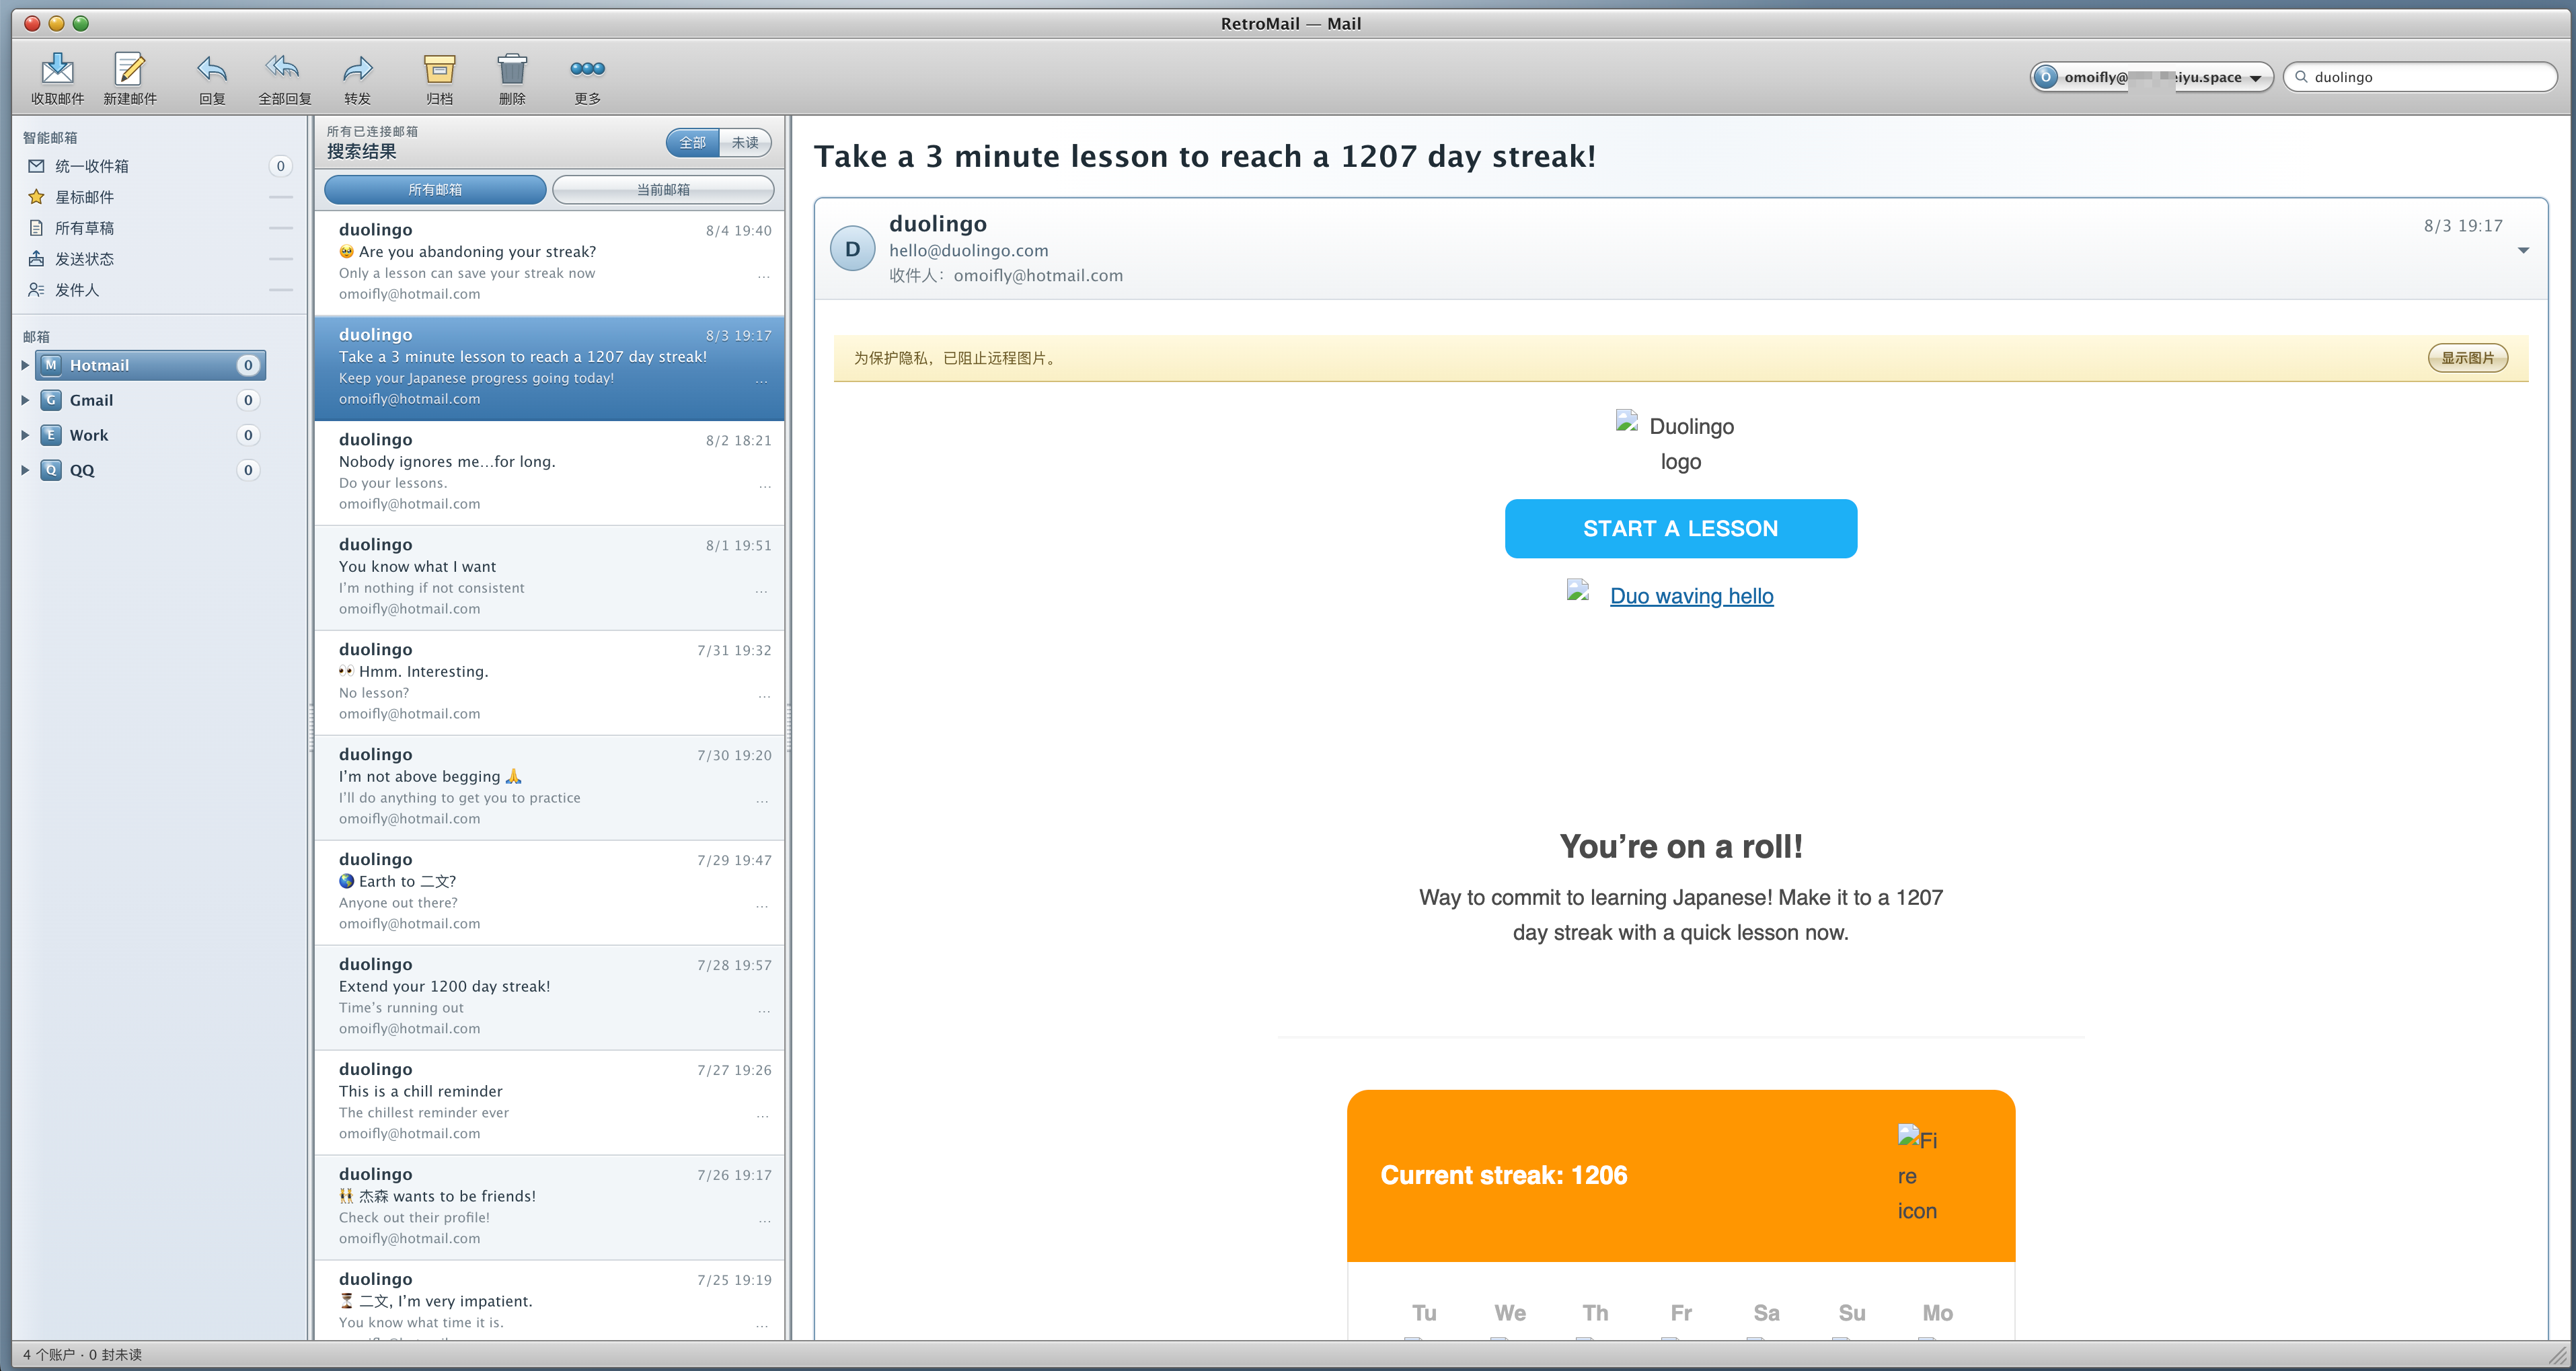Click the Hotmail unread count badge
Screen dimensions: 2576x1371
248,365
